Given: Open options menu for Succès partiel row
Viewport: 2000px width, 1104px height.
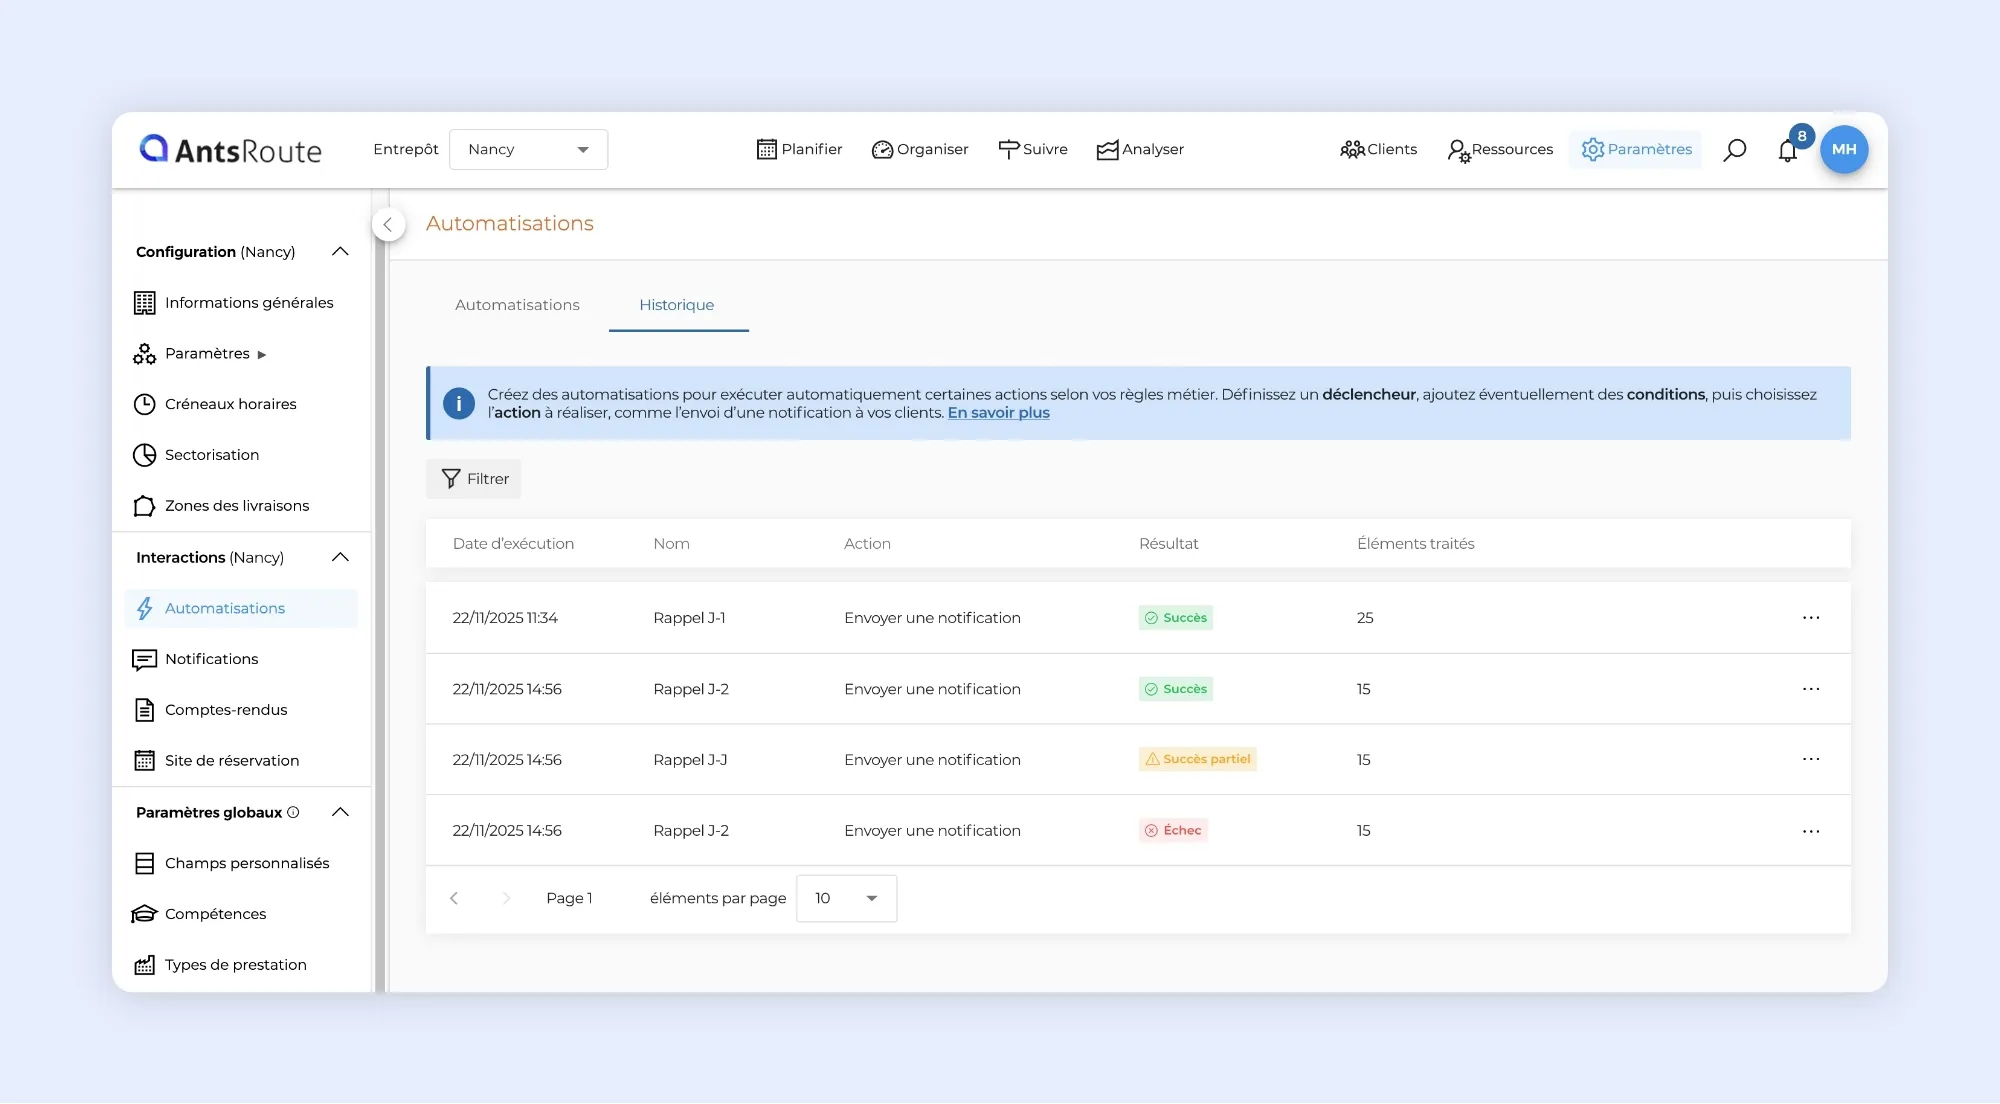Looking at the screenshot, I should coord(1811,760).
